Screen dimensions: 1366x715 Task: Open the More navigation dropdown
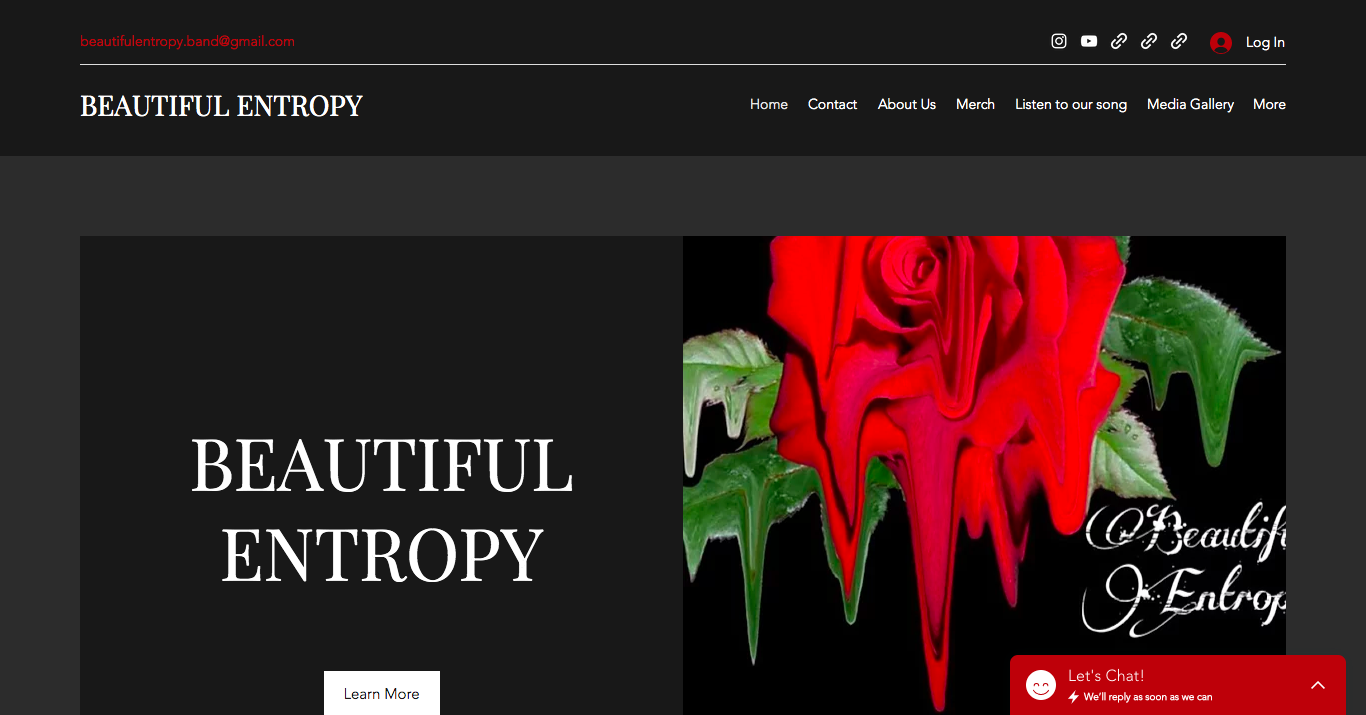(1269, 104)
